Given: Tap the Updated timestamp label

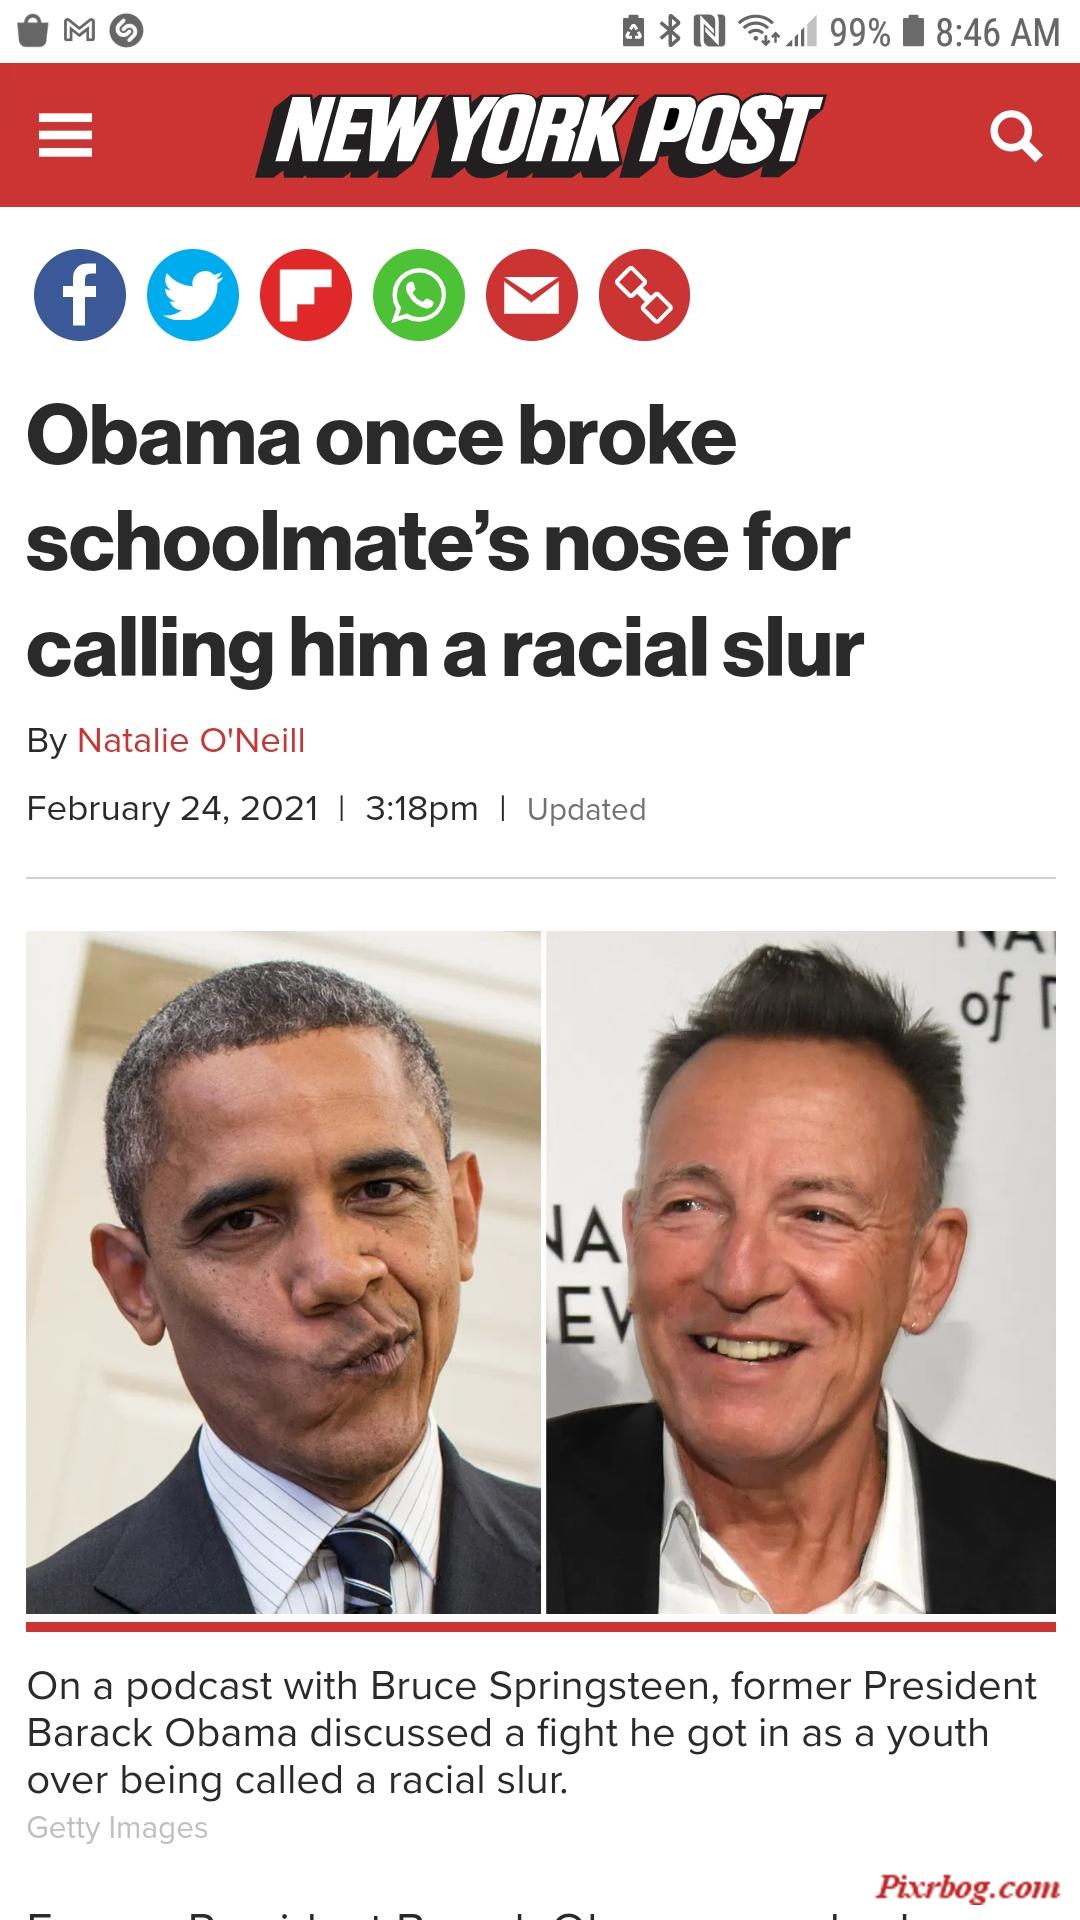Looking at the screenshot, I should pyautogui.click(x=587, y=810).
